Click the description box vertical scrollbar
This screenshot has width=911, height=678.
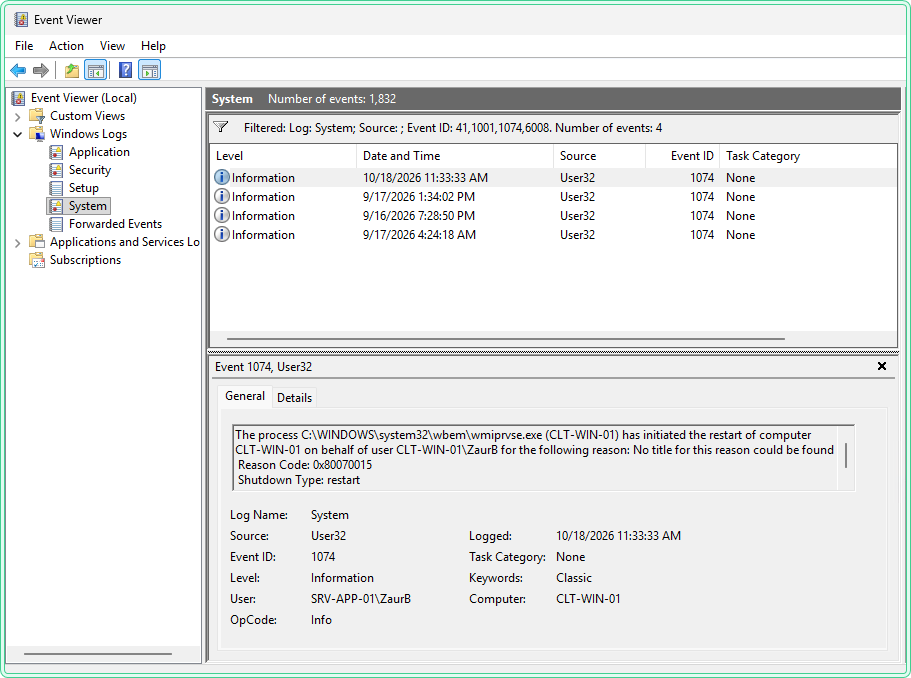846,455
